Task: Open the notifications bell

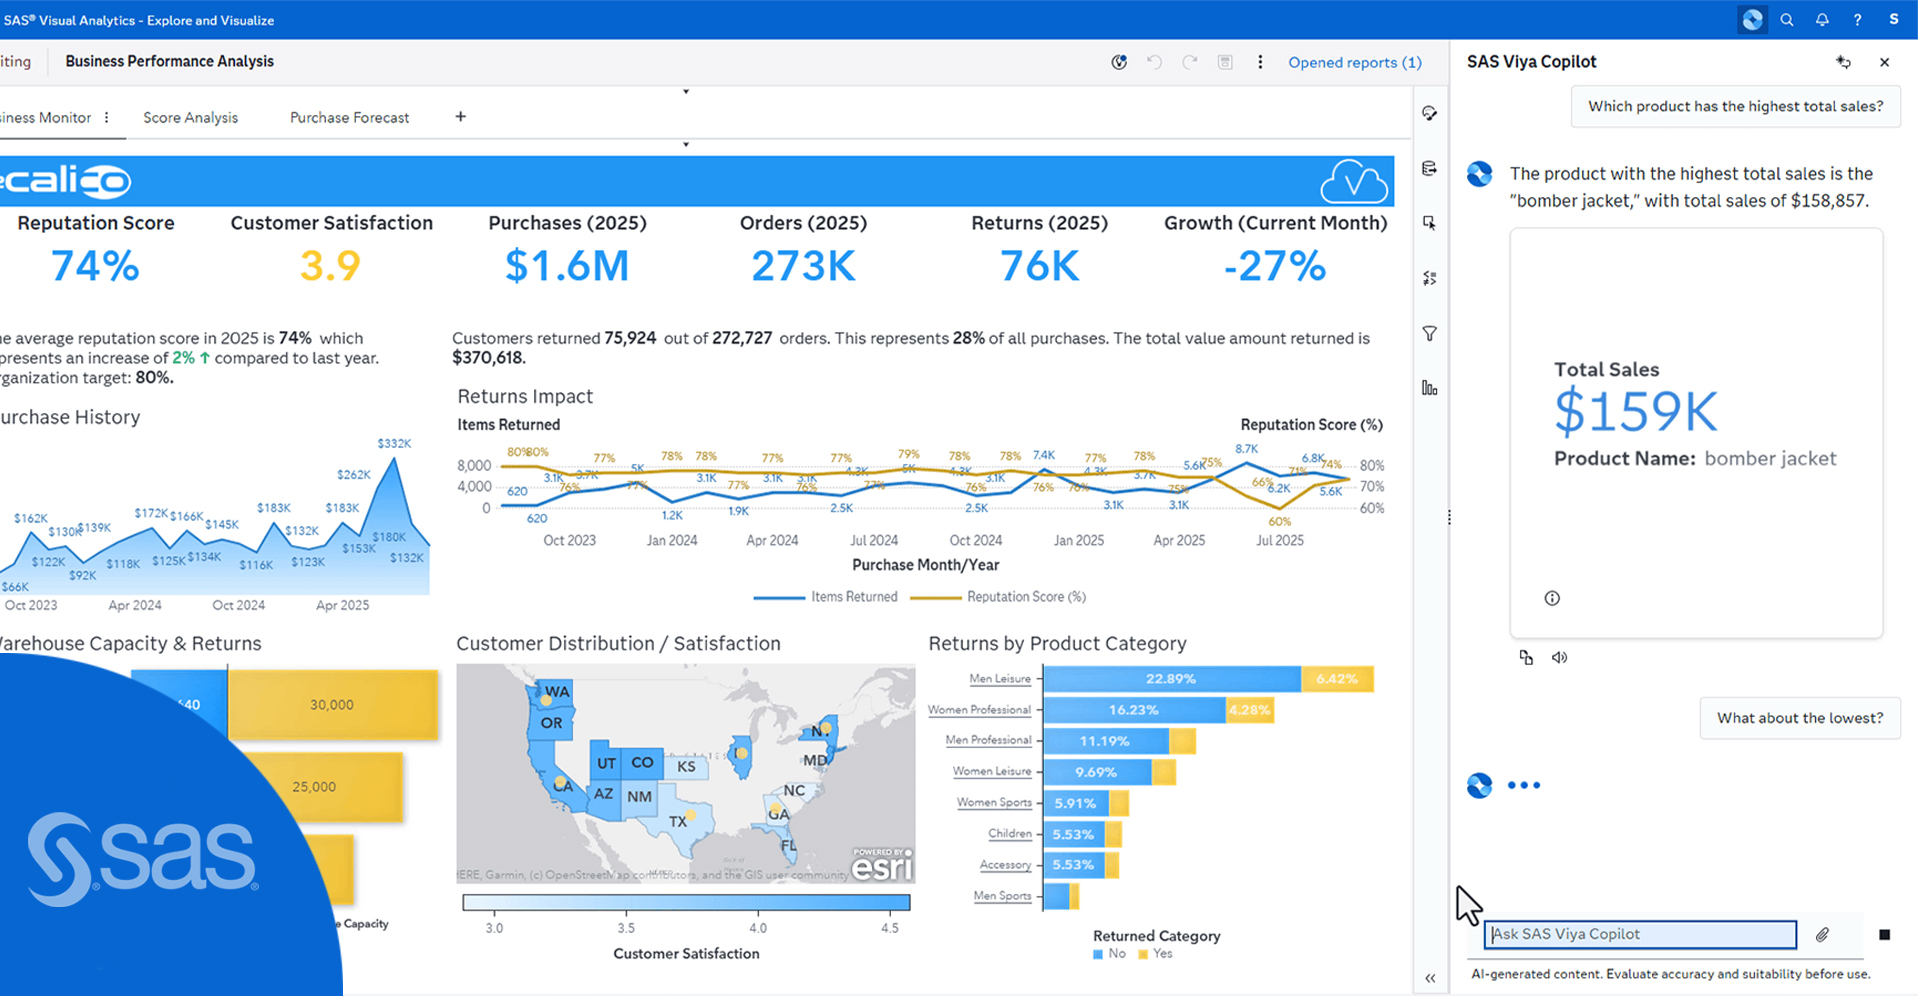Action: (x=1822, y=20)
